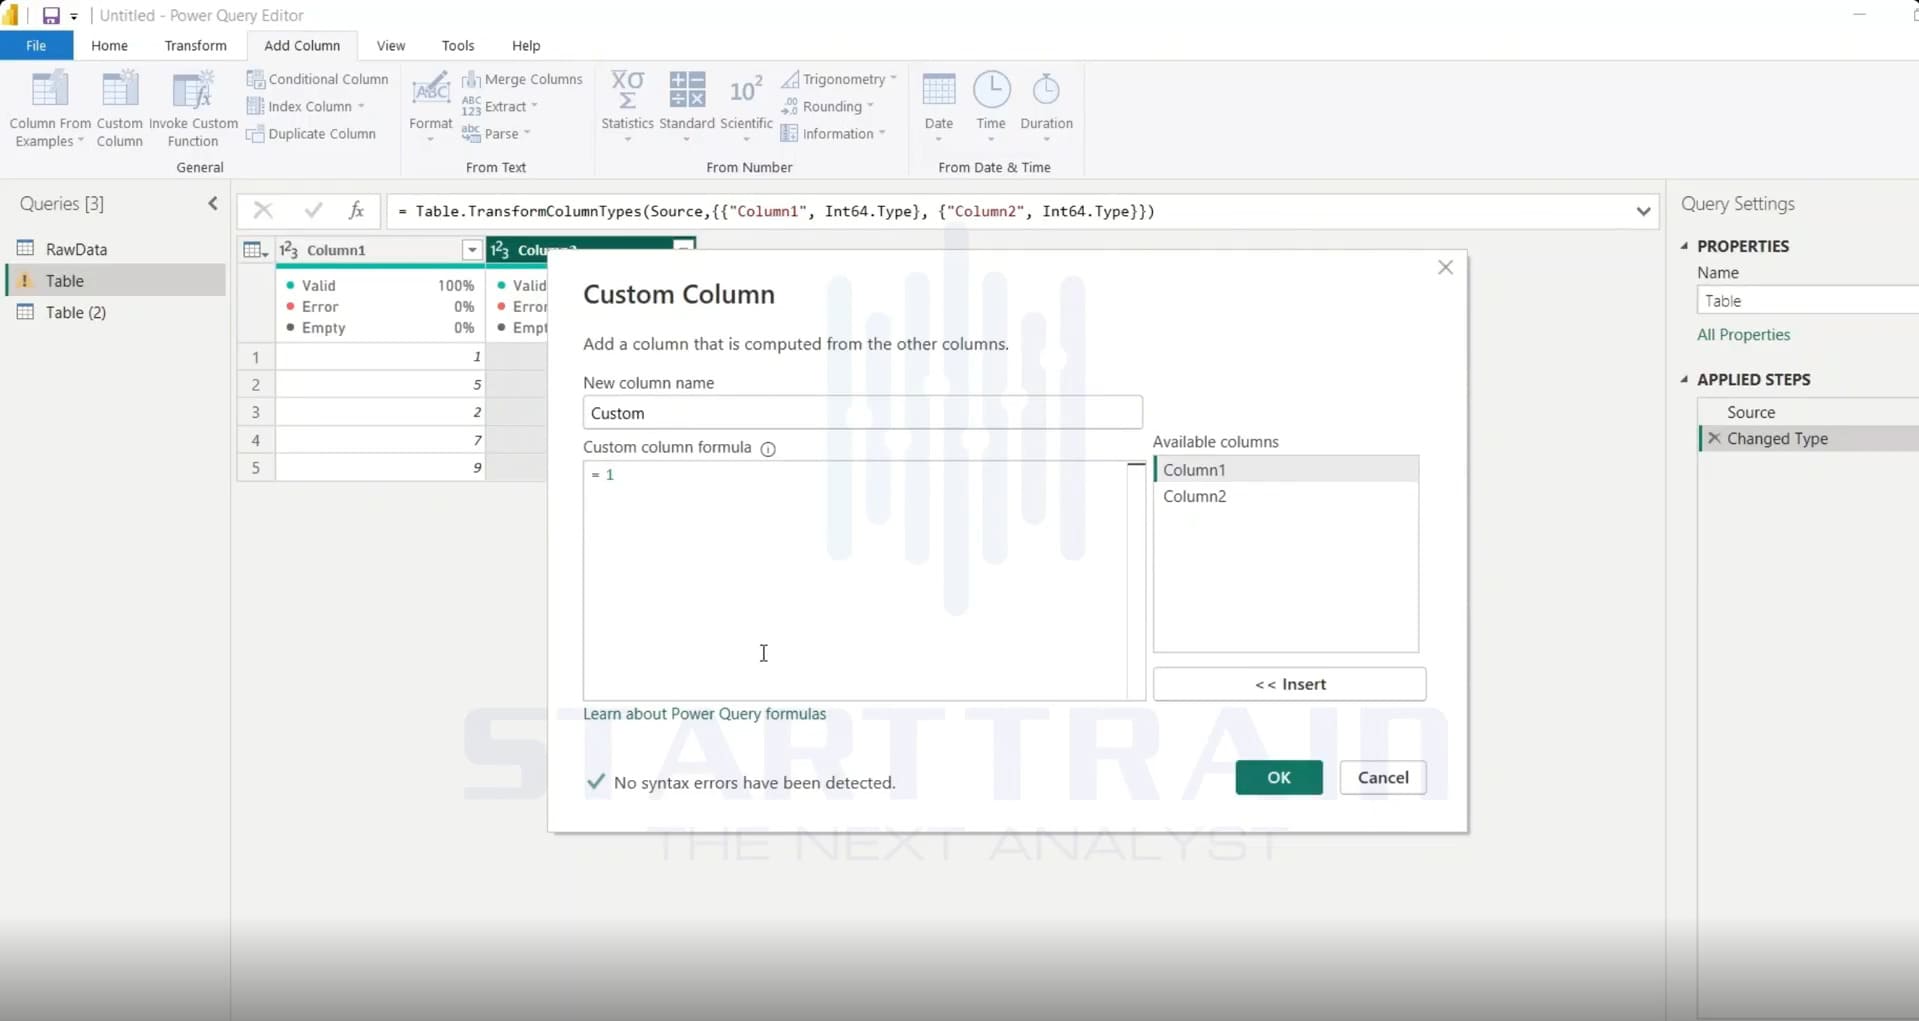Click table corner menu icon
The height and width of the screenshot is (1021, 1919).
click(x=256, y=250)
